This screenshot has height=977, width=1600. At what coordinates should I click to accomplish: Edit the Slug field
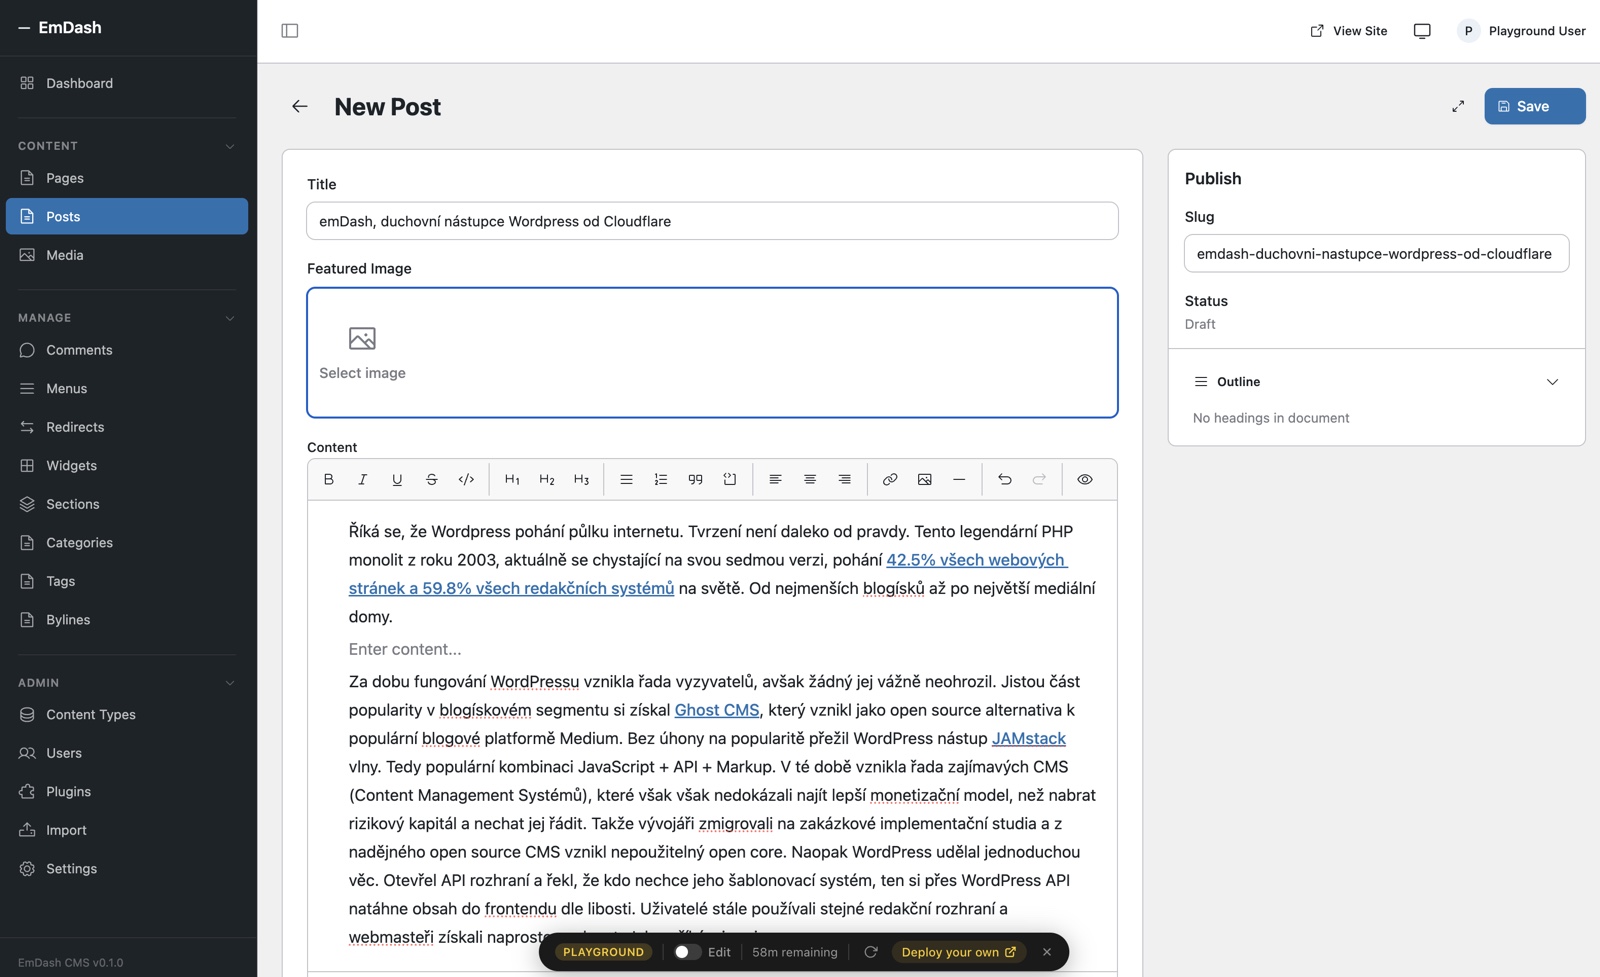tap(1376, 254)
